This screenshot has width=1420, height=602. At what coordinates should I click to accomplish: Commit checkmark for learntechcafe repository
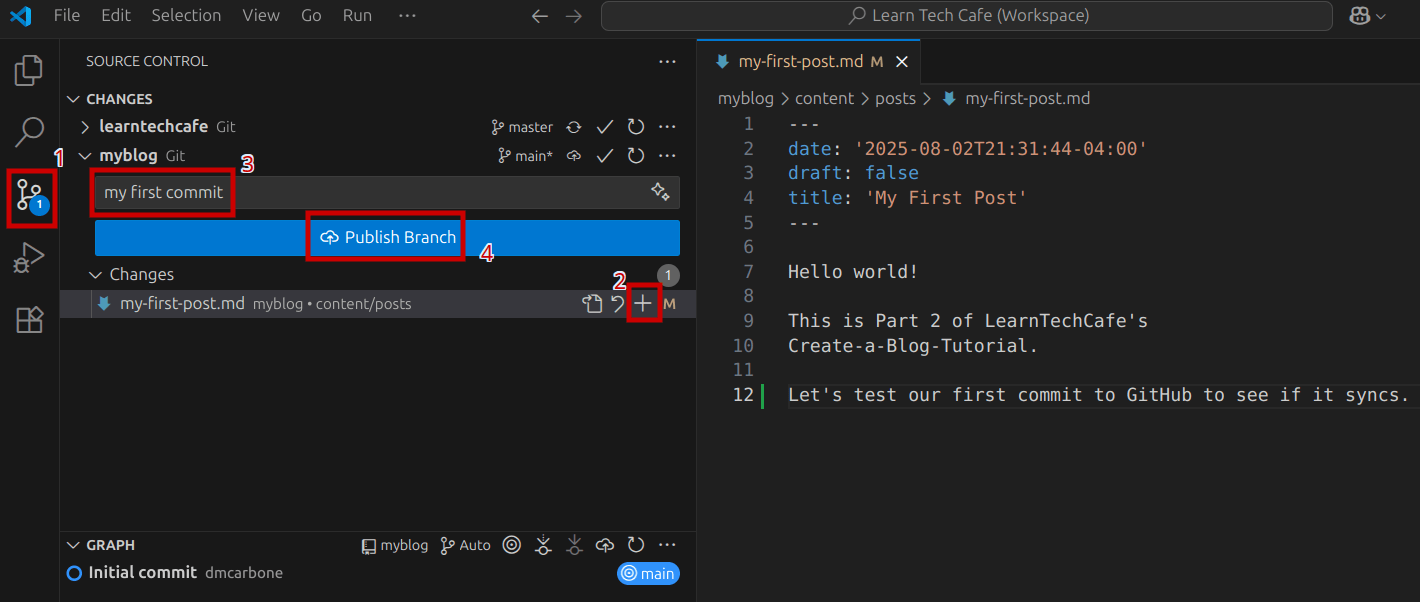(x=605, y=127)
